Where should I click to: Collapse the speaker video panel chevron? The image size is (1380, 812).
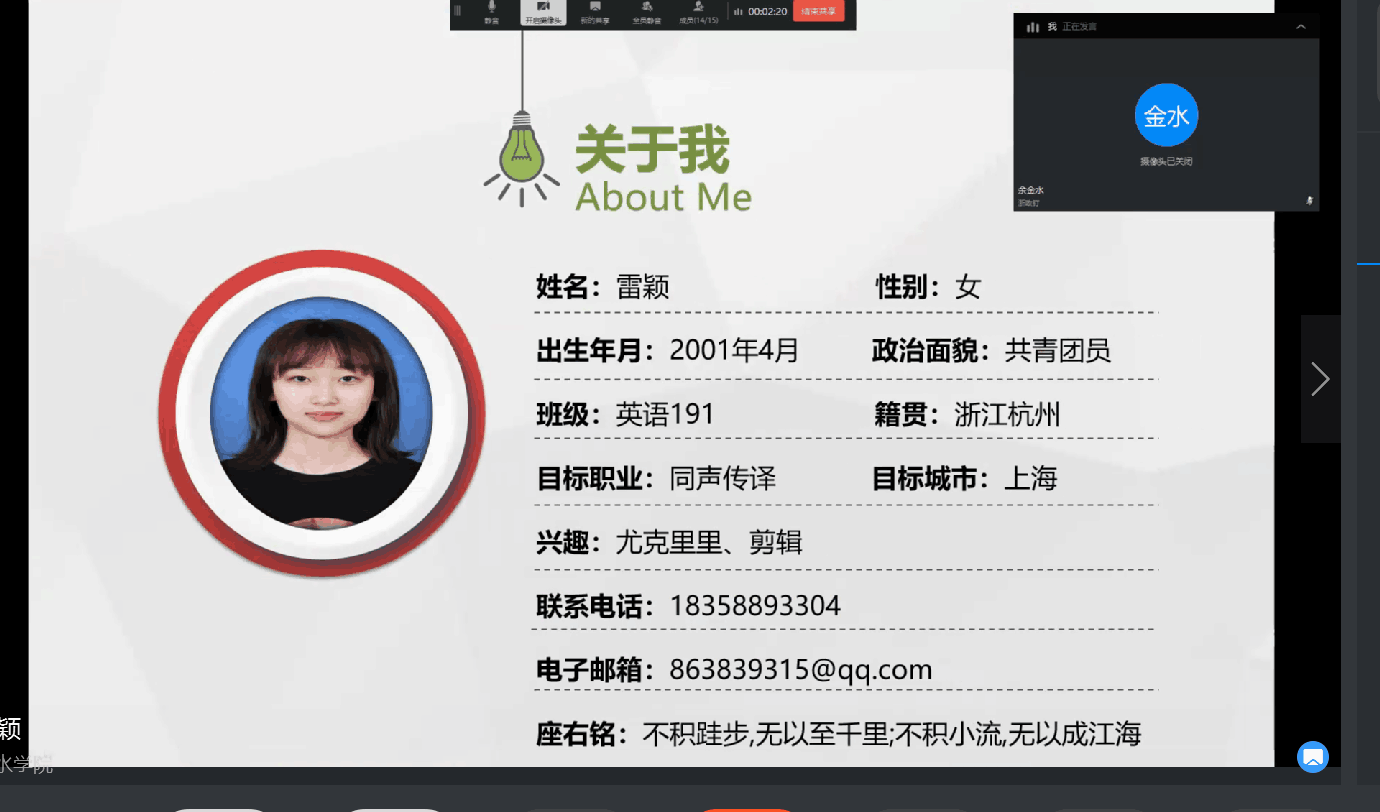(1300, 27)
